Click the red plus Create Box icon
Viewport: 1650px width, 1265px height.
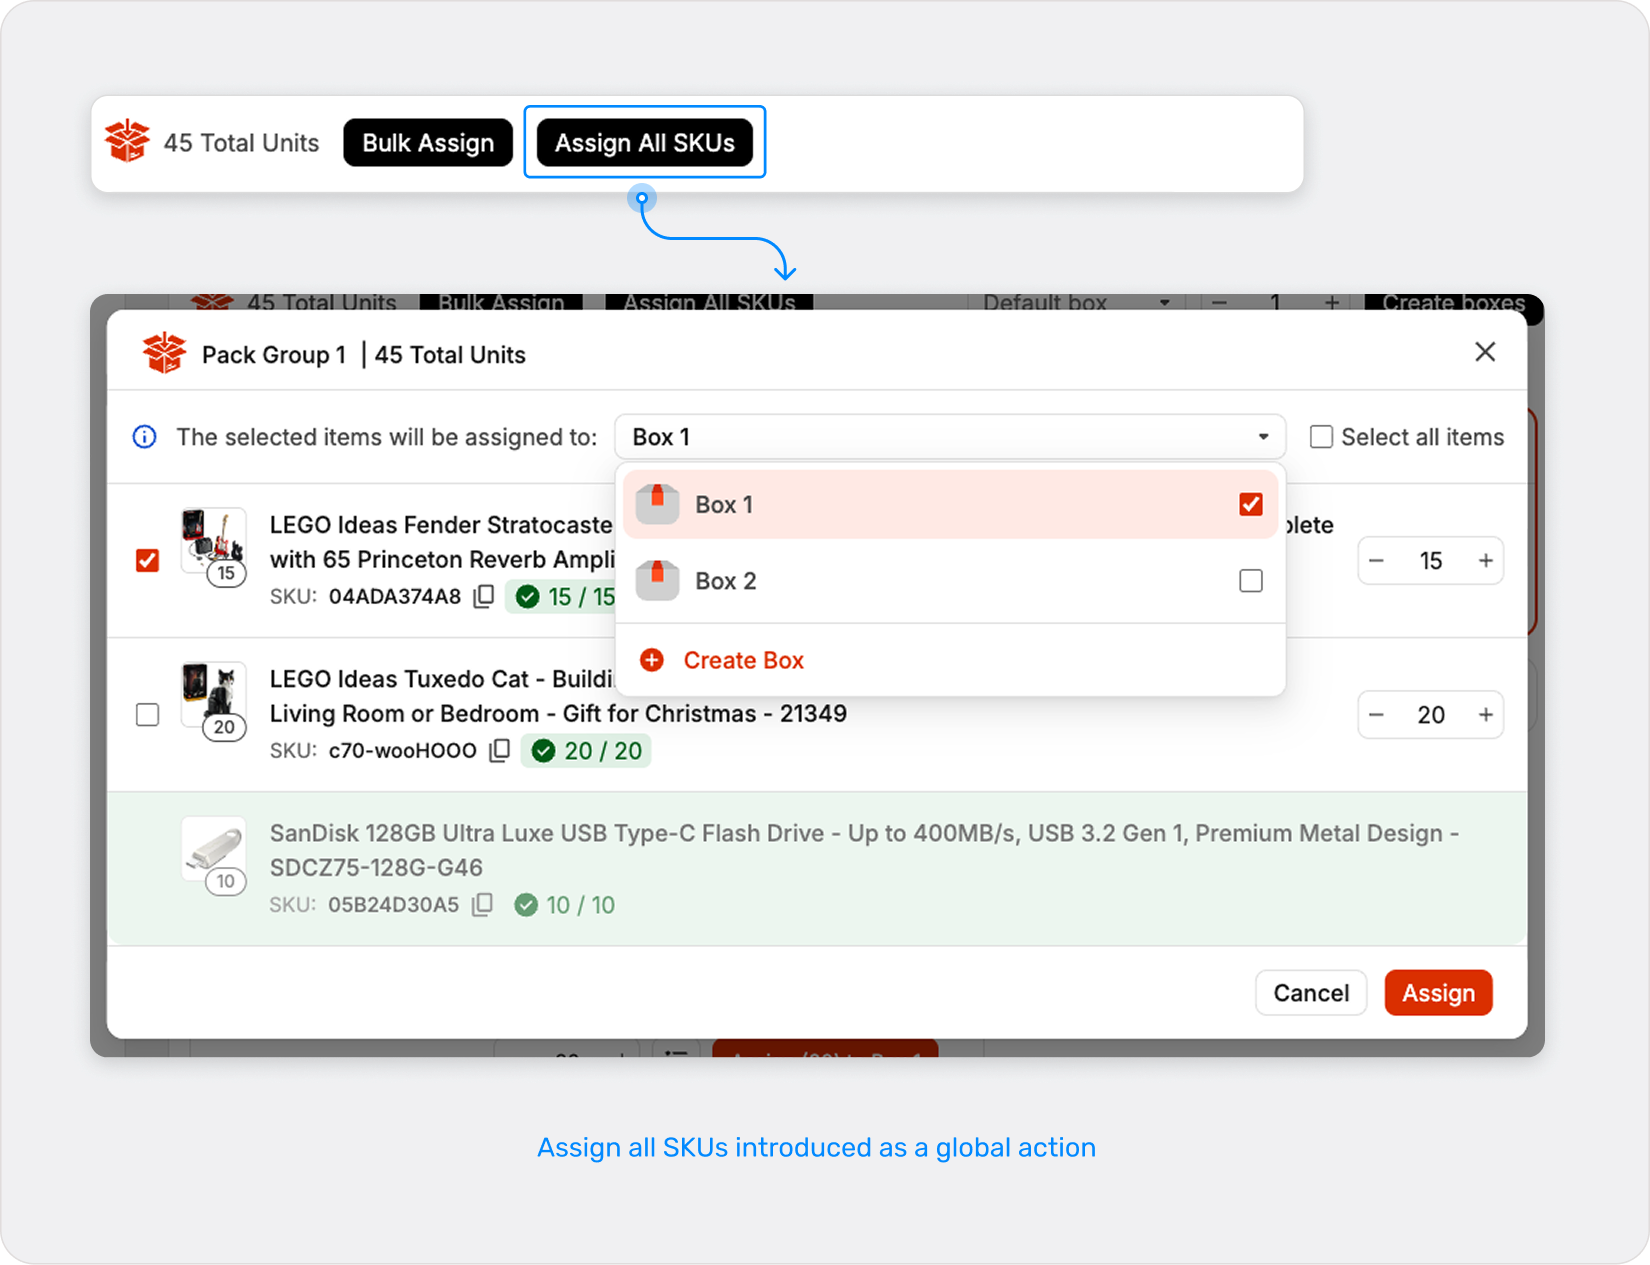pyautogui.click(x=652, y=660)
